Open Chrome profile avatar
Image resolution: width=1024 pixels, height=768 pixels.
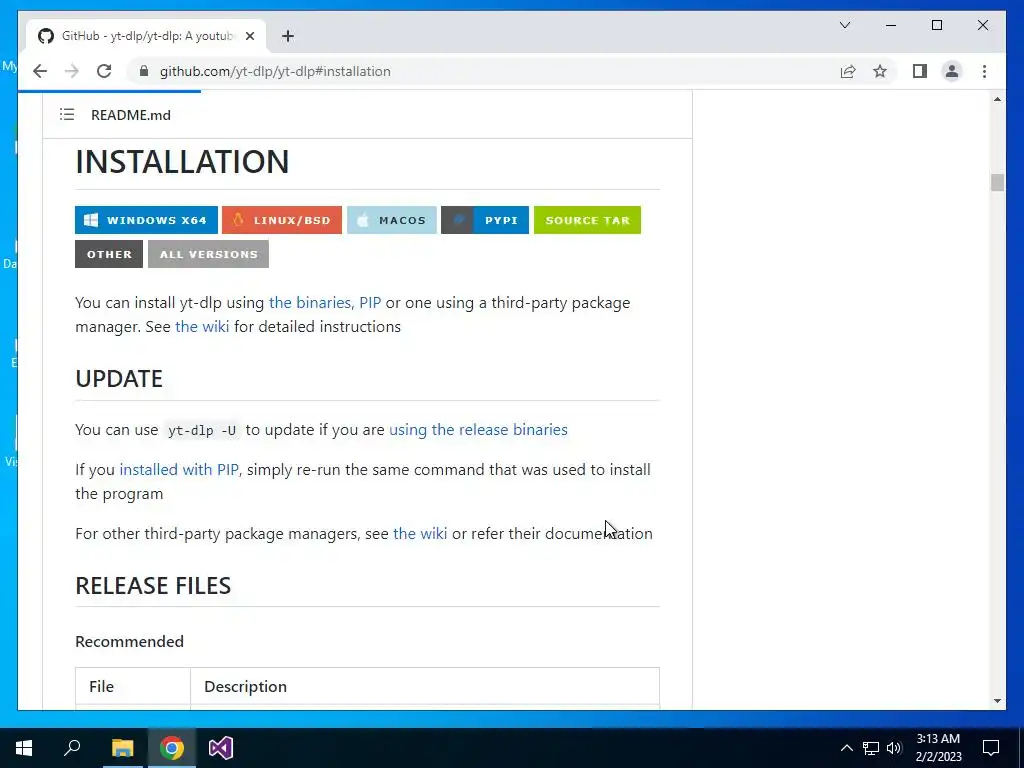point(952,71)
